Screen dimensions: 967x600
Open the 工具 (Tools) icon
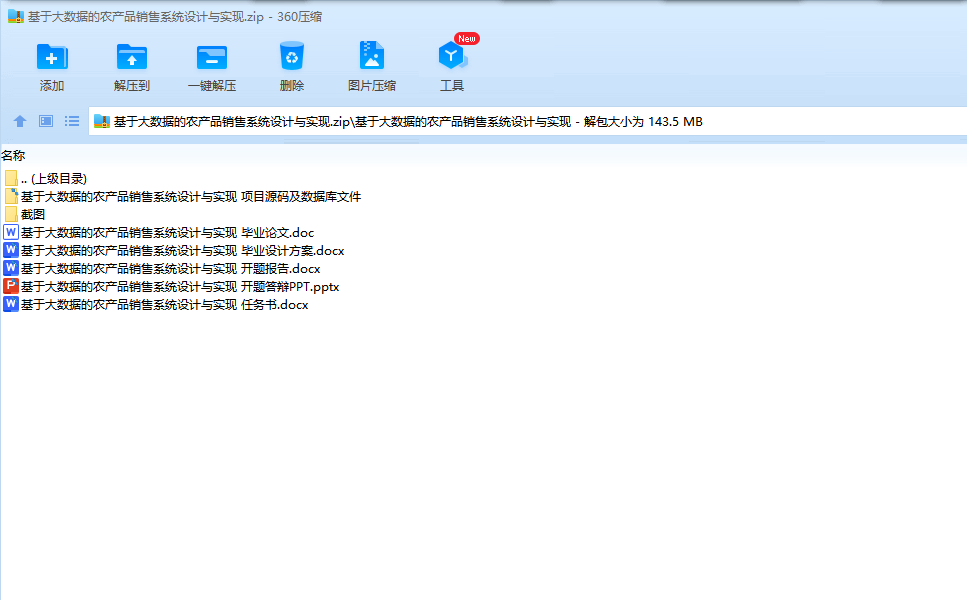(x=452, y=56)
